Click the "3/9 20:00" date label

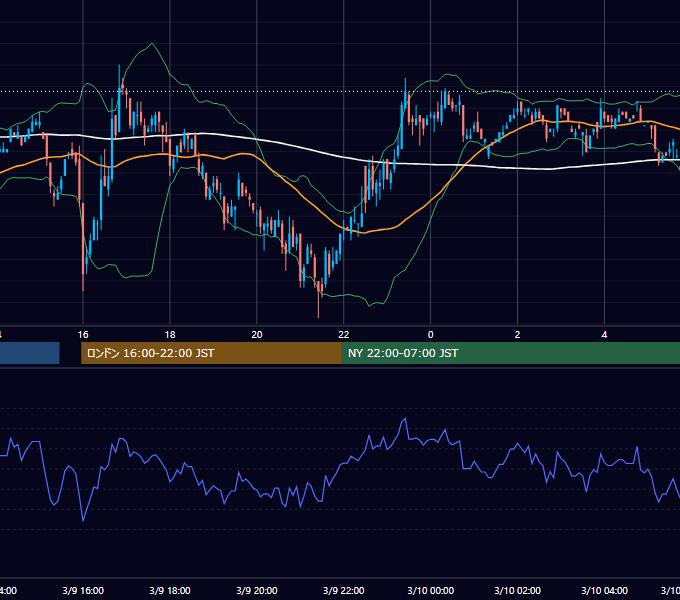257,590
